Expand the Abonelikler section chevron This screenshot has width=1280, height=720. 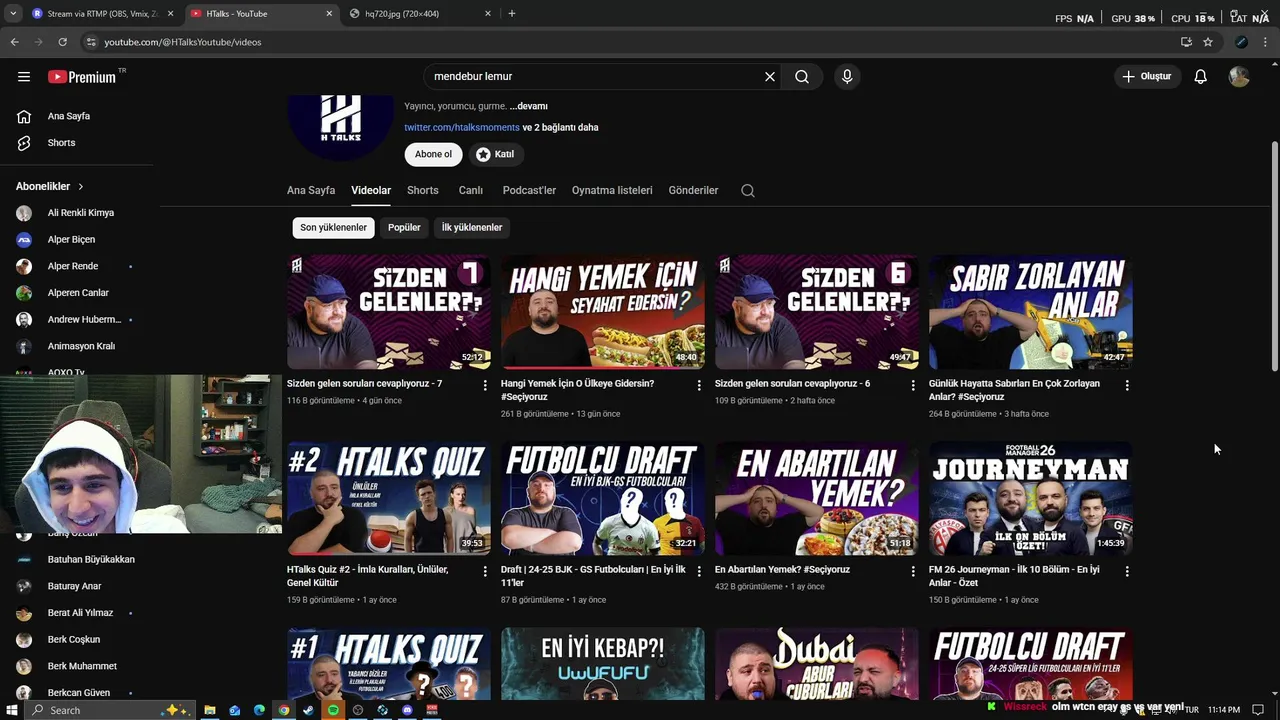click(x=81, y=186)
